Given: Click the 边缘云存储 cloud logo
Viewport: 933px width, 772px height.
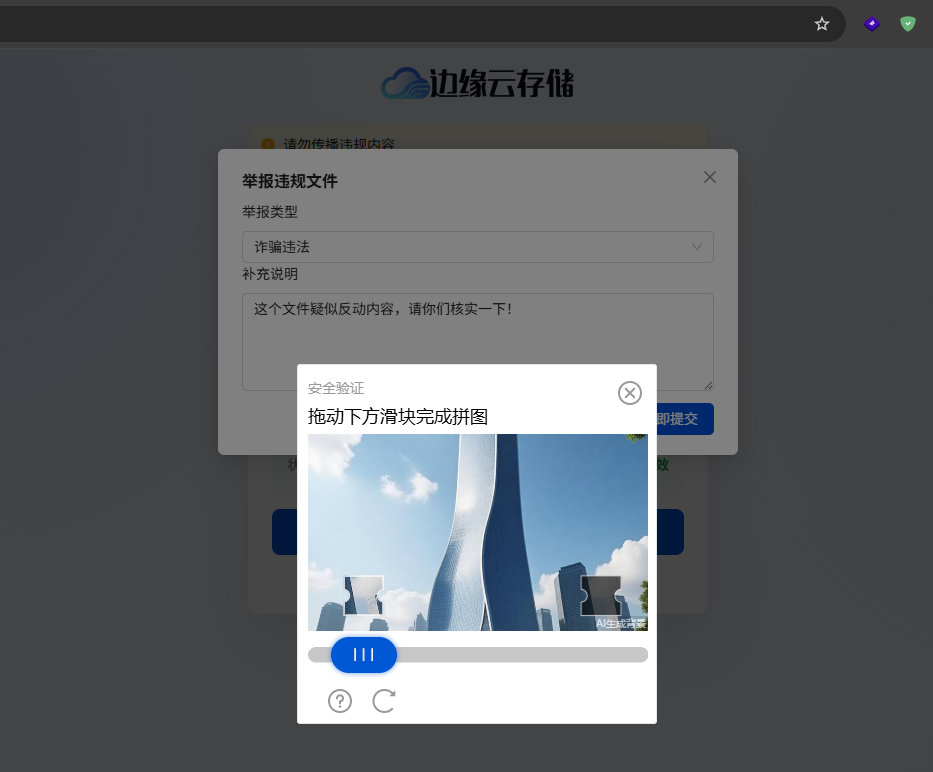Looking at the screenshot, I should pos(478,83).
